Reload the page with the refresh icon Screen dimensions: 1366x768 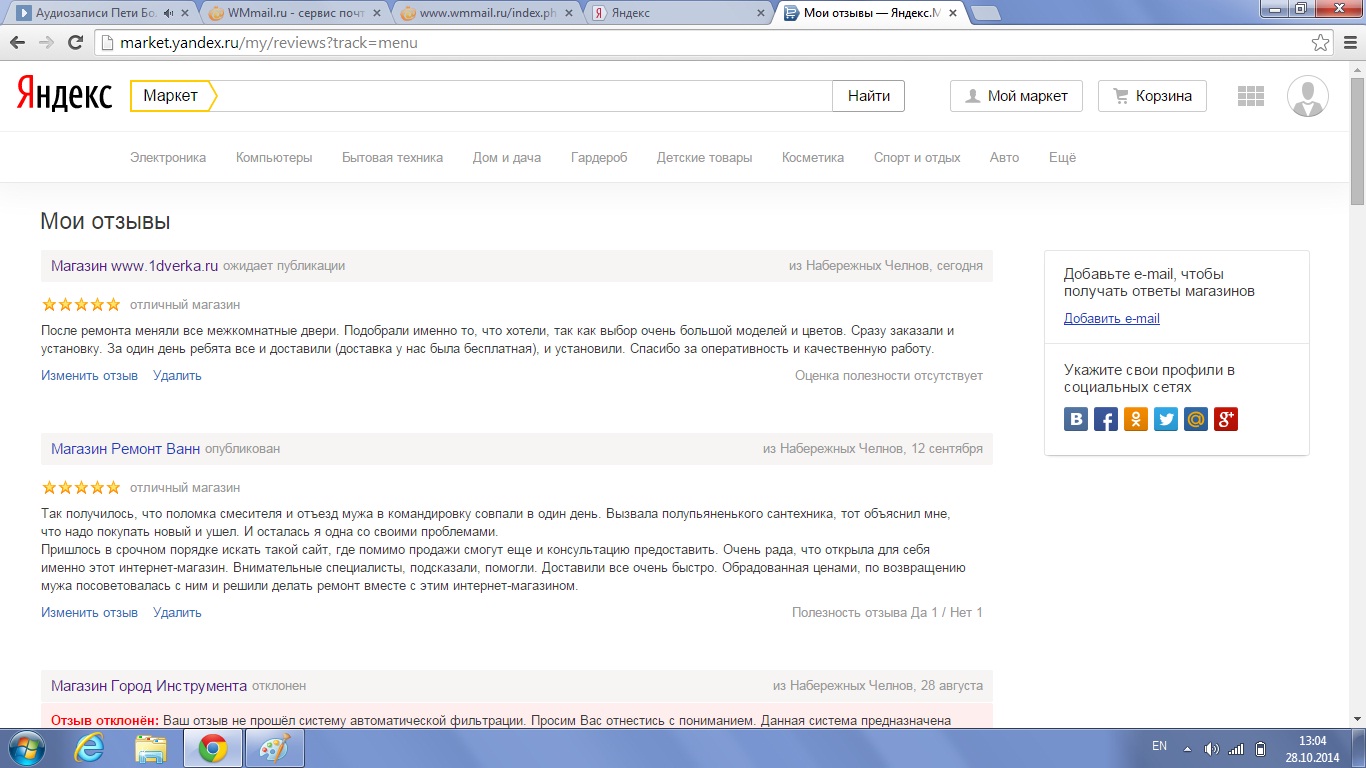coord(75,43)
